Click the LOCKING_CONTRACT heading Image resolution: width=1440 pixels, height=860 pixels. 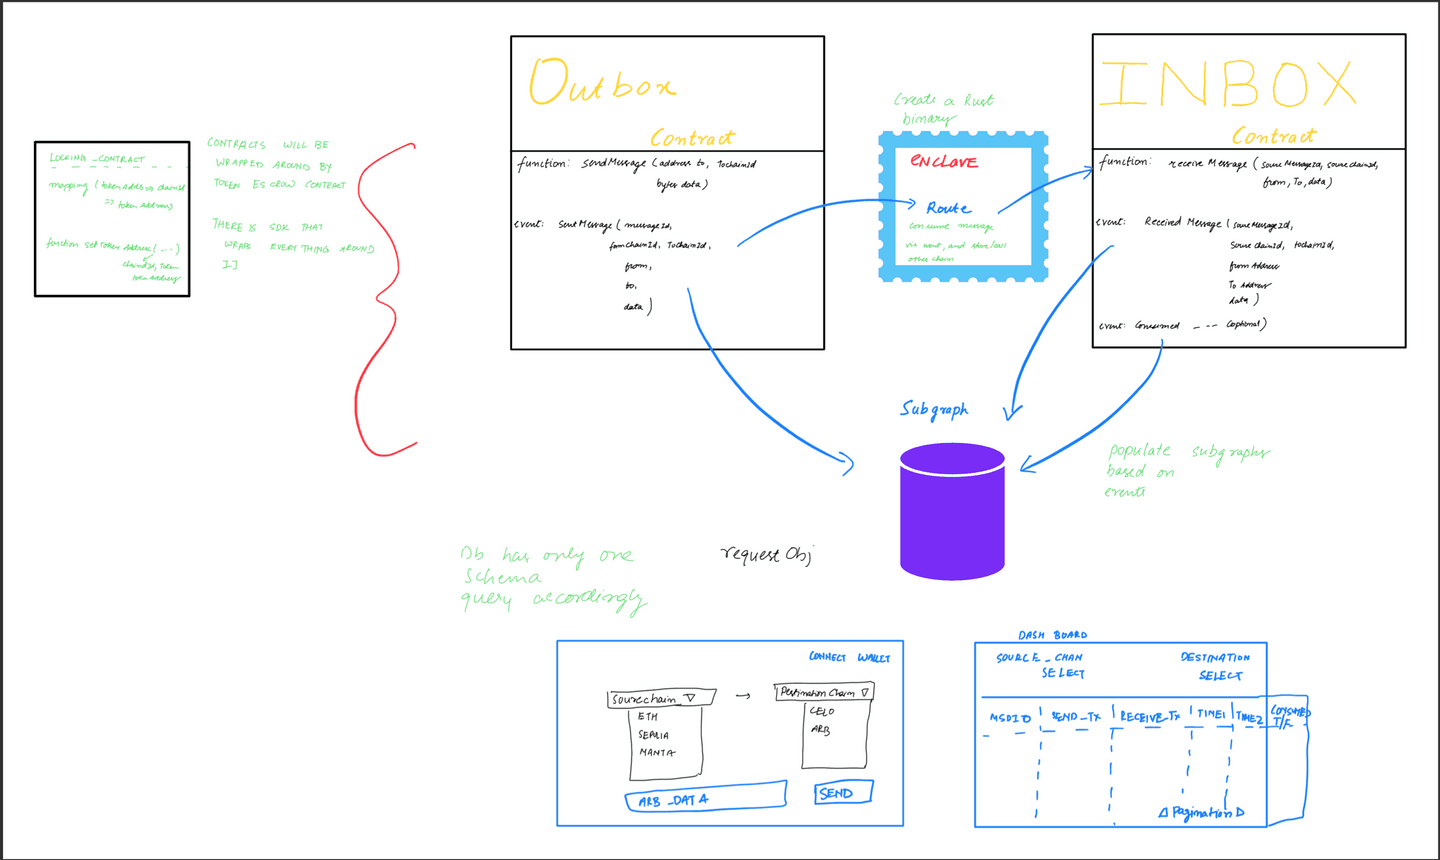(x=97, y=158)
